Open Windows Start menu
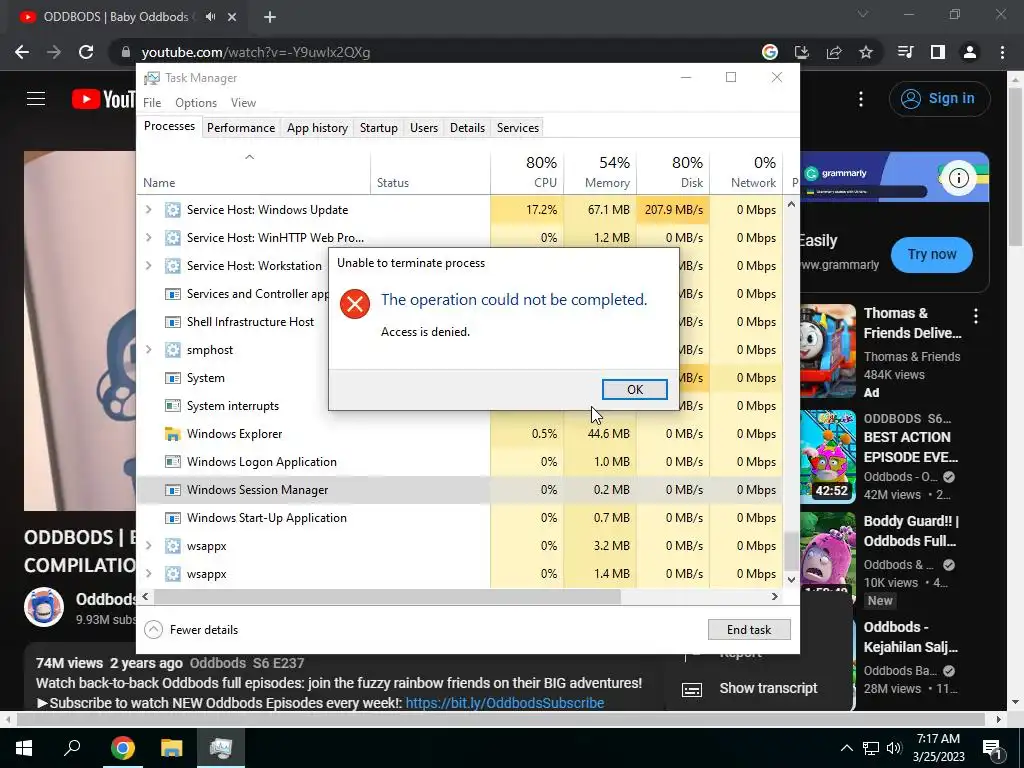 (24, 748)
